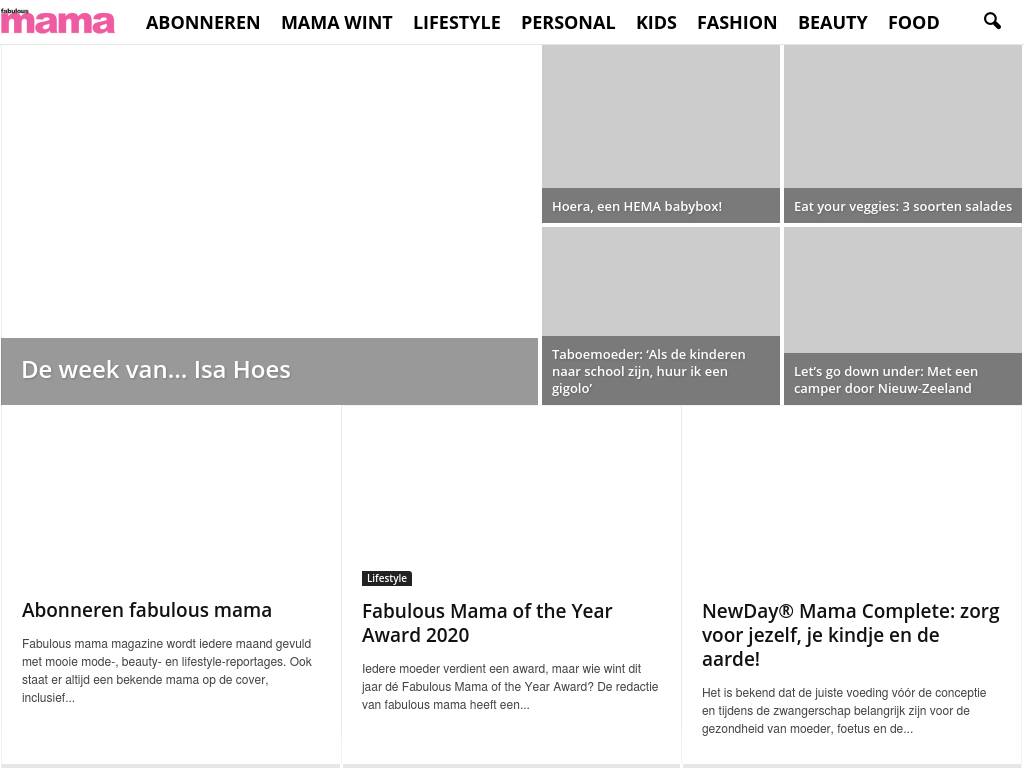Open 'Abonneren fabulous mama' headline
Image resolution: width=1024 pixels, height=768 pixels.
(147, 610)
